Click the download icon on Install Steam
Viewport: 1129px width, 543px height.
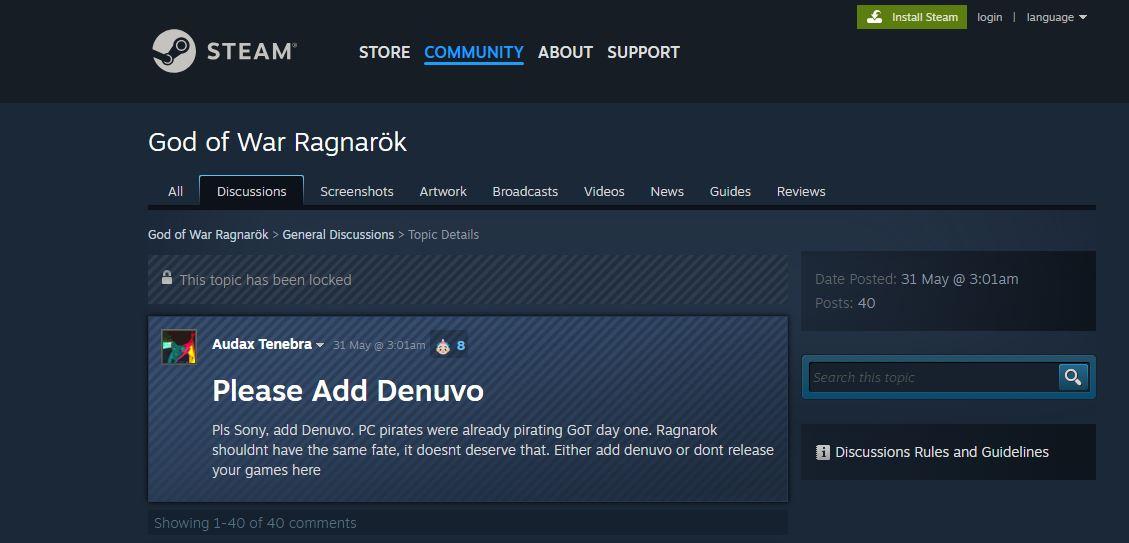tap(875, 17)
